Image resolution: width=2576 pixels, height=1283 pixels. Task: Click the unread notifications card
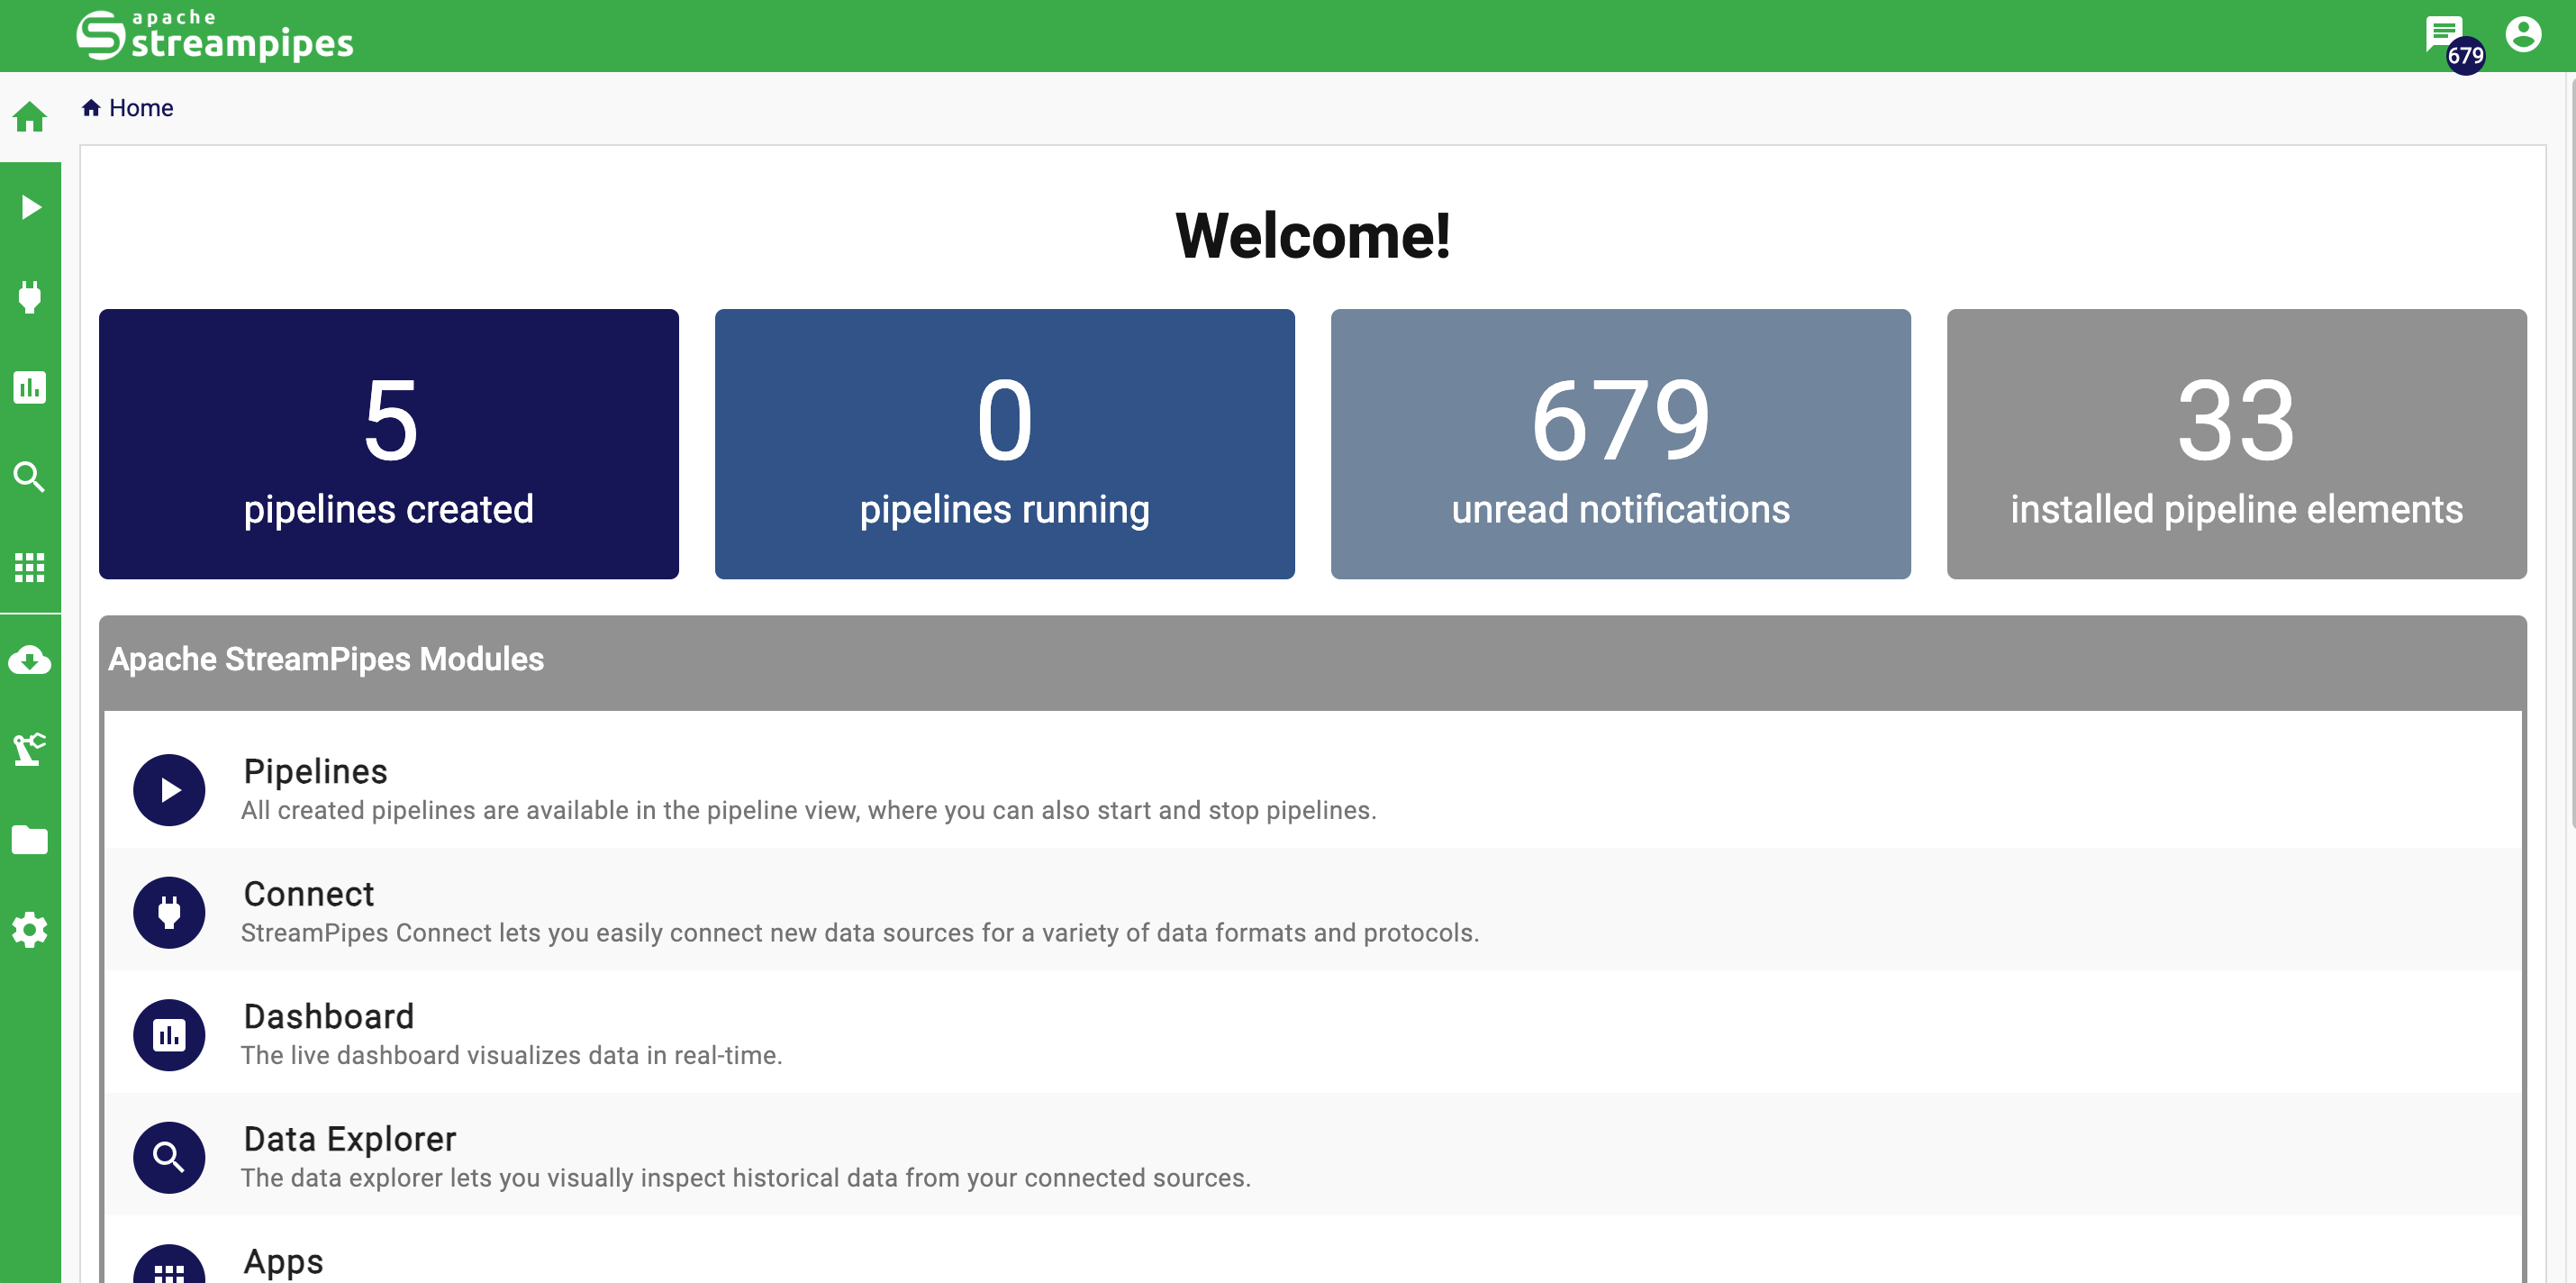coord(1620,443)
